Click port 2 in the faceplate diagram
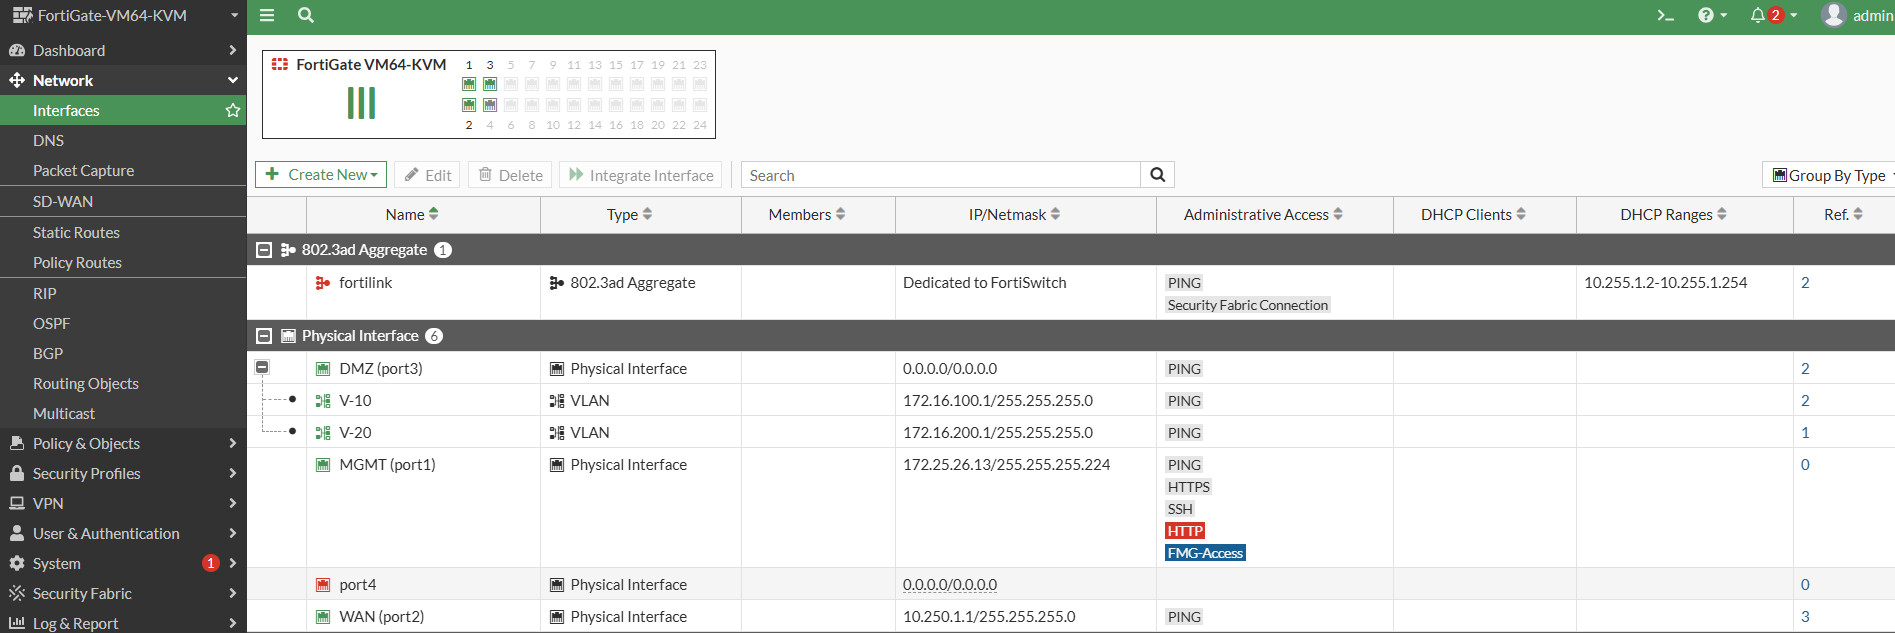The width and height of the screenshot is (1895, 633). [x=469, y=105]
